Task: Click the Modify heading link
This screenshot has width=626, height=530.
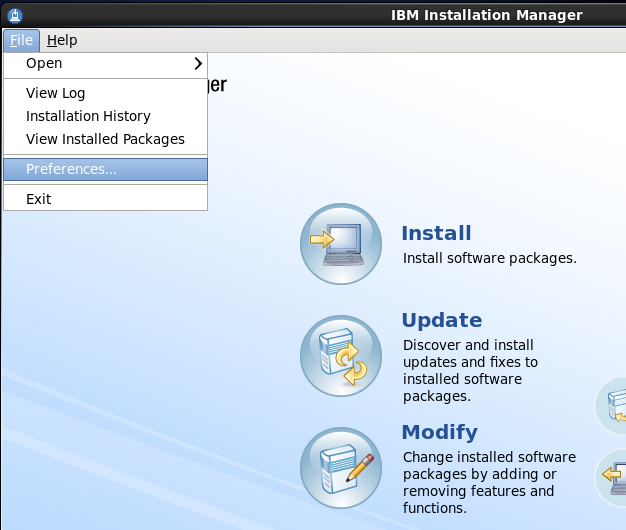Action: 440,432
